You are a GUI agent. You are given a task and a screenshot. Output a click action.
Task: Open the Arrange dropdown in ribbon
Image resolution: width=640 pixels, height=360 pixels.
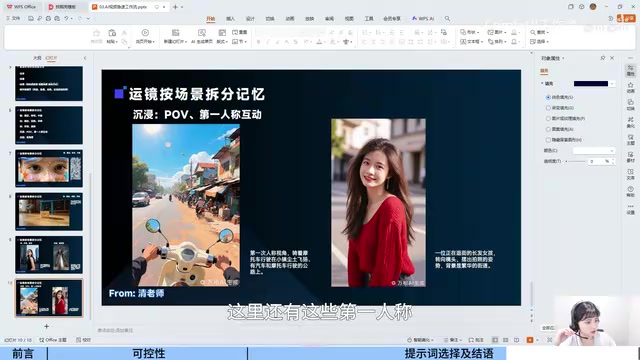pyautogui.click(x=497, y=42)
